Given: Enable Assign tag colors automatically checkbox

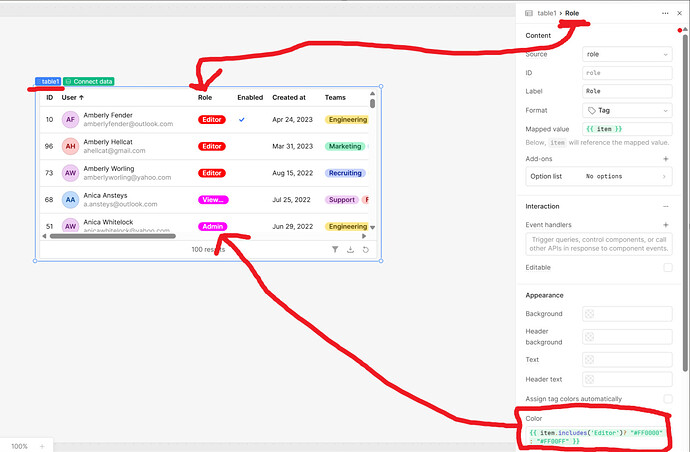Looking at the screenshot, I should tap(666, 398).
